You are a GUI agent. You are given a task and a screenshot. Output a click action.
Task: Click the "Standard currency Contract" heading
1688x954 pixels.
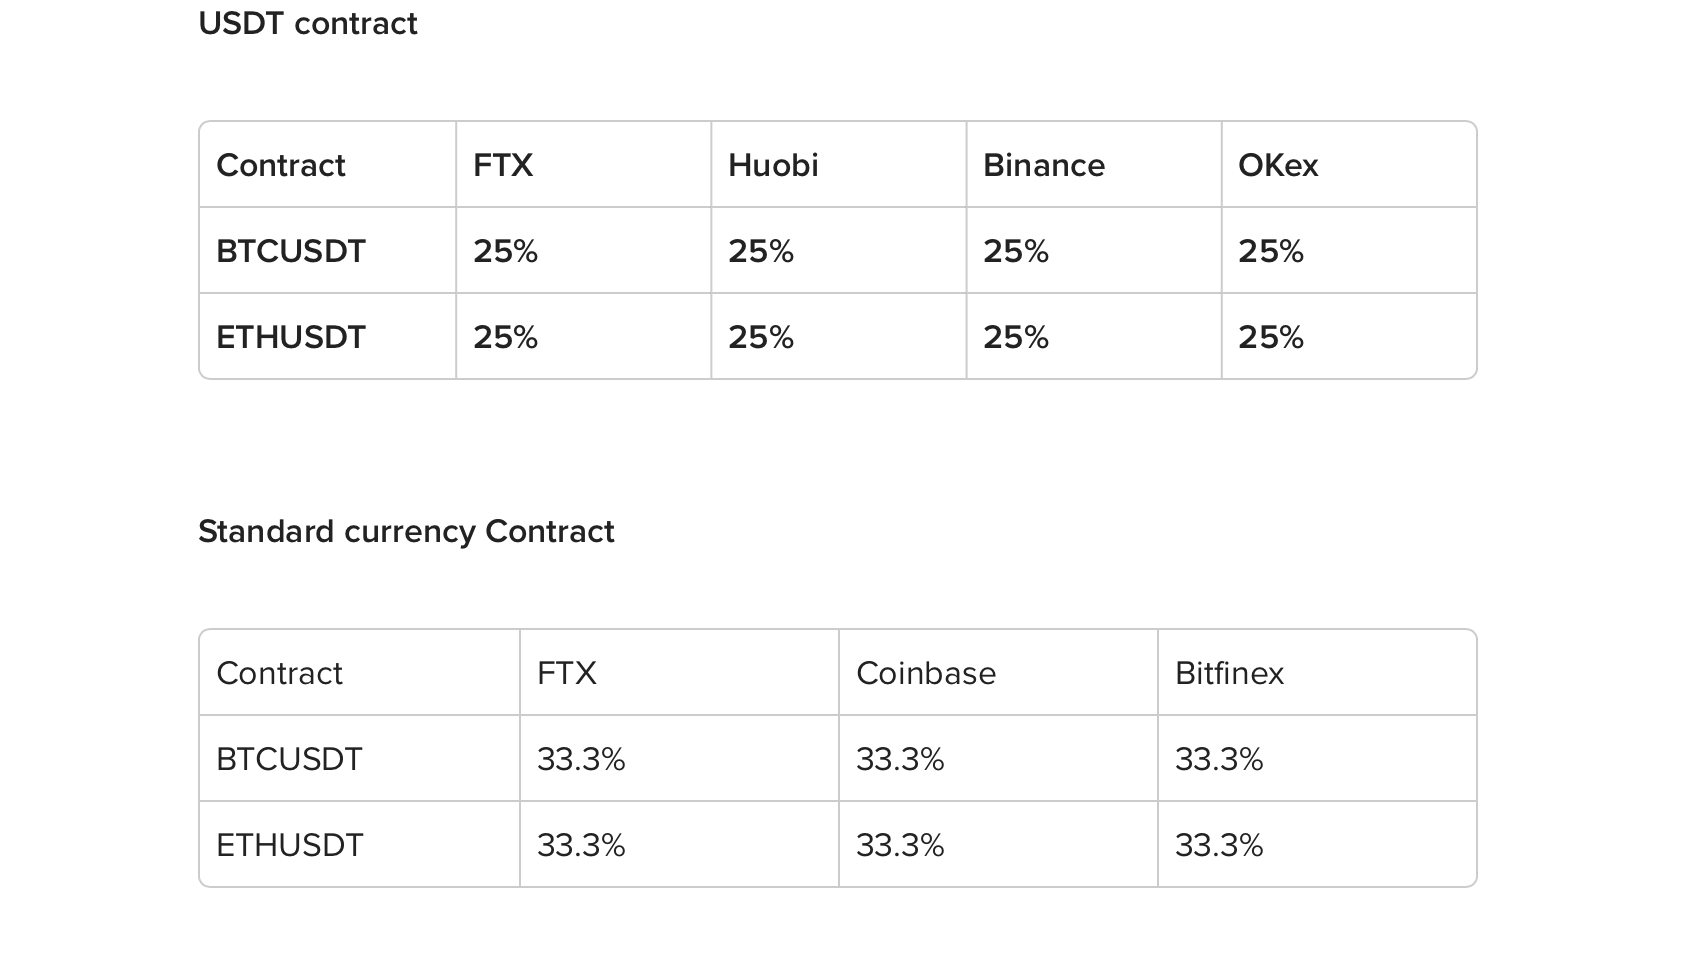click(406, 531)
